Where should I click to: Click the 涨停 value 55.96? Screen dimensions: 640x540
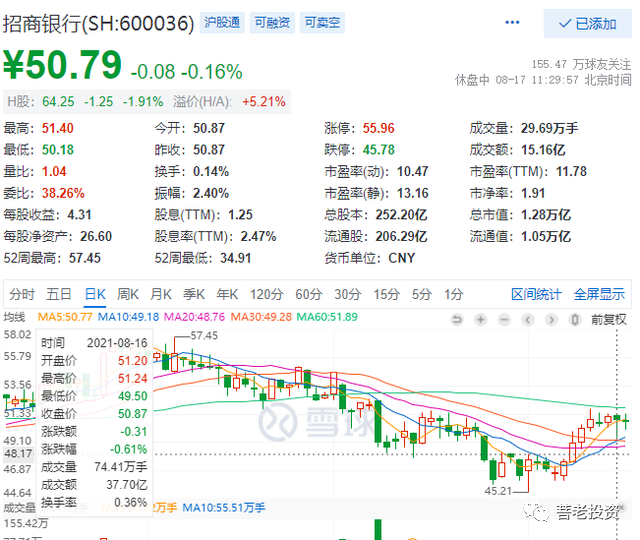point(379,128)
